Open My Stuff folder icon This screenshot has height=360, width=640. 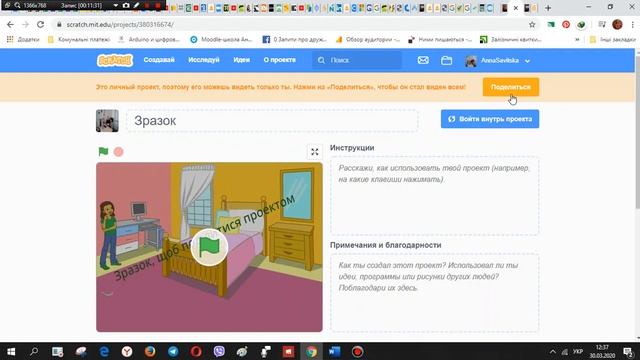tap(447, 60)
